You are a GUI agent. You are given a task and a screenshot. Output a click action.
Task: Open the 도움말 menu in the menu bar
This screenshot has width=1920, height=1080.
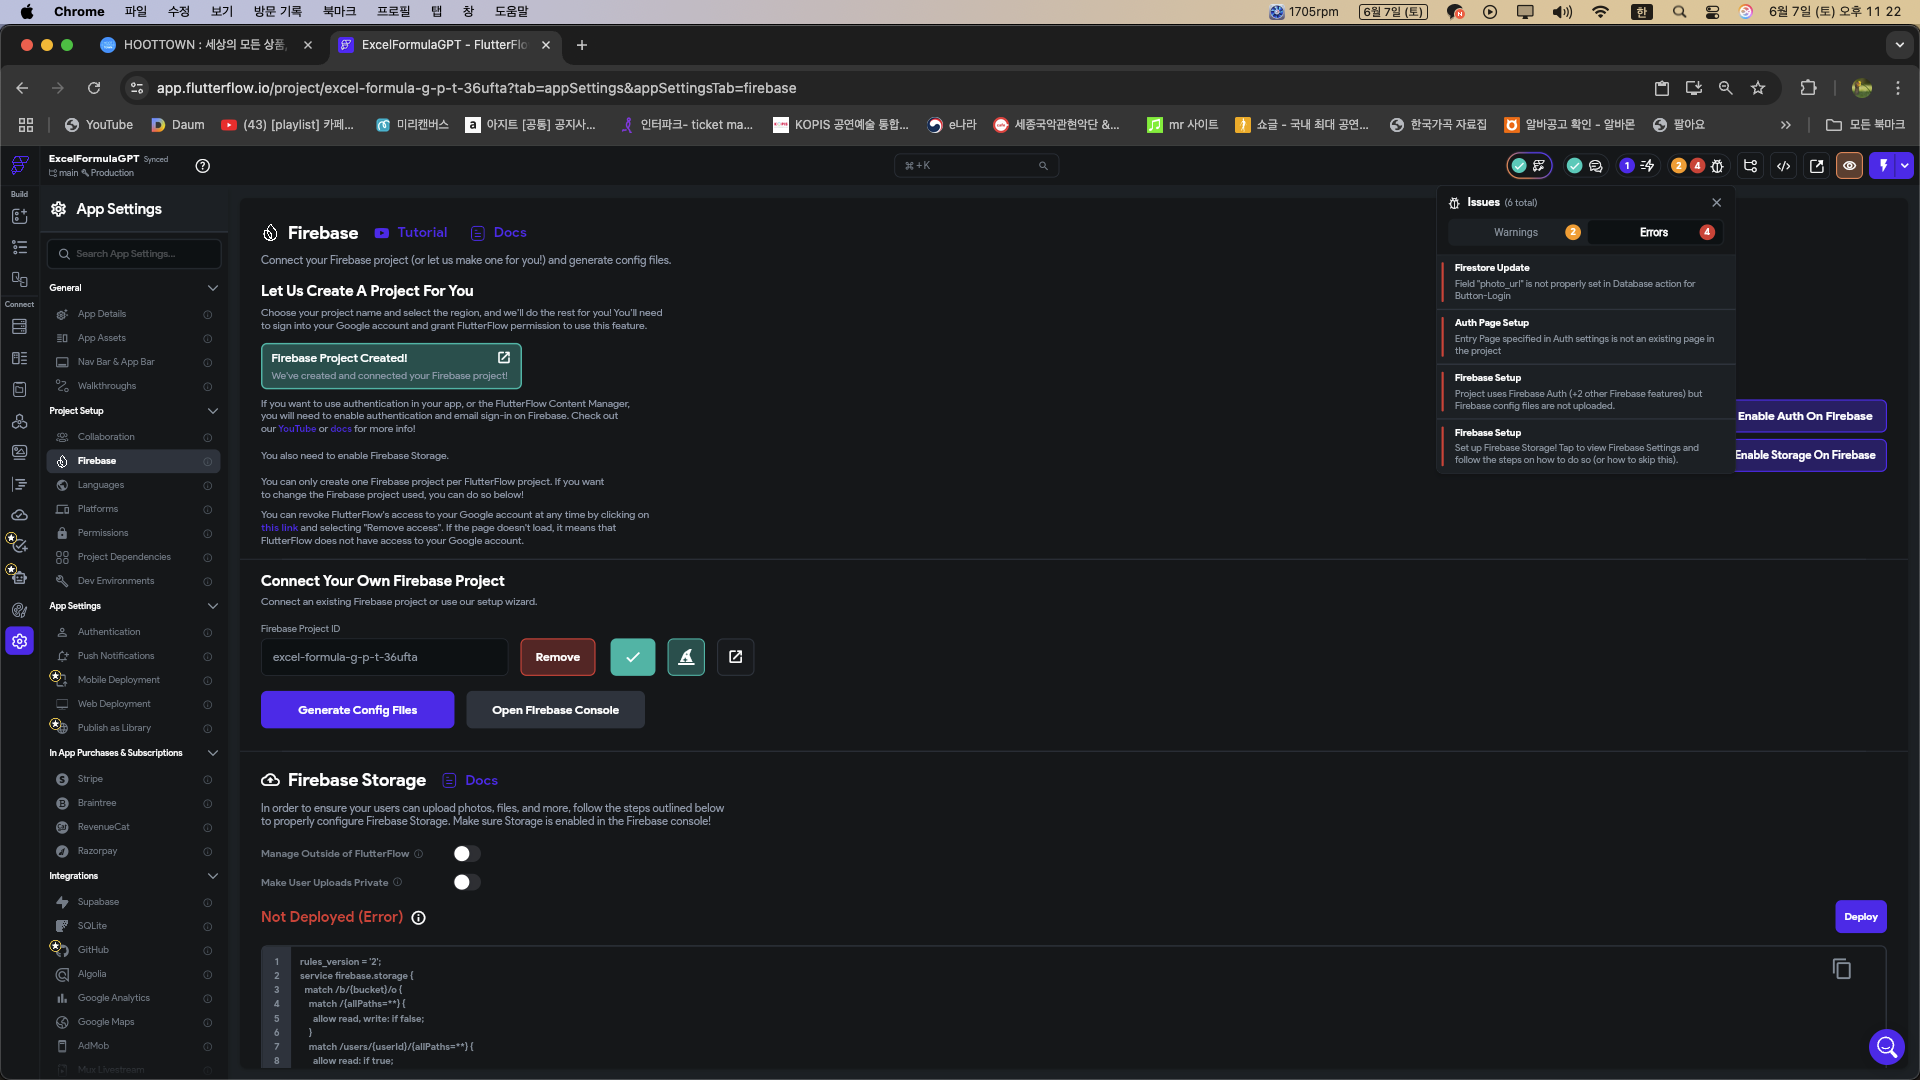coord(512,12)
